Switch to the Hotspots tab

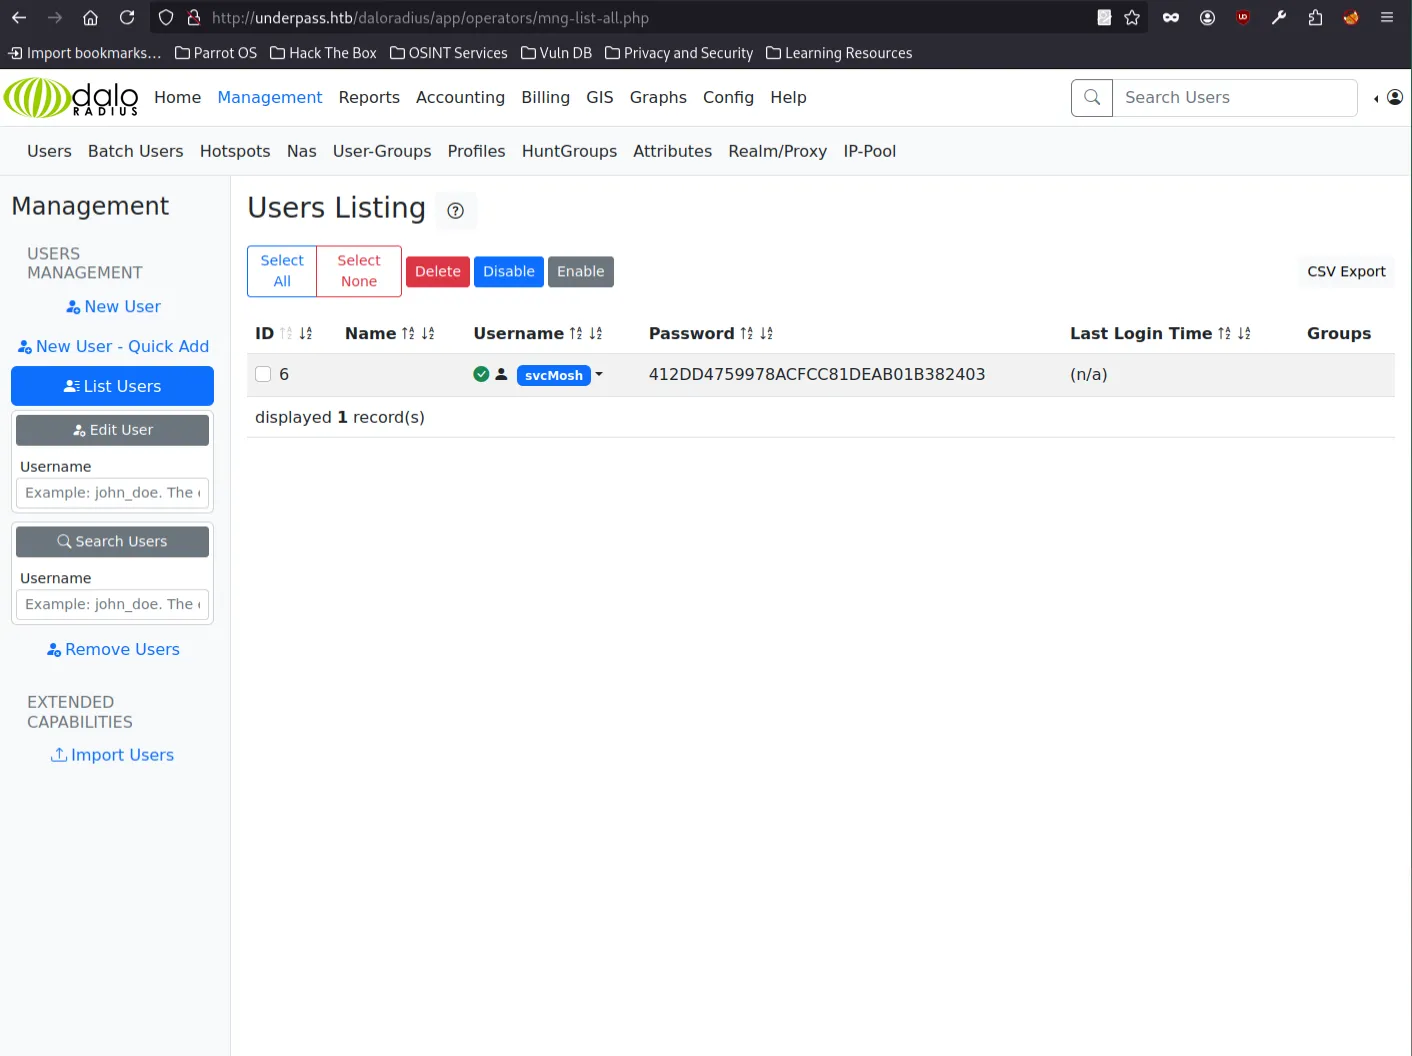click(x=235, y=151)
